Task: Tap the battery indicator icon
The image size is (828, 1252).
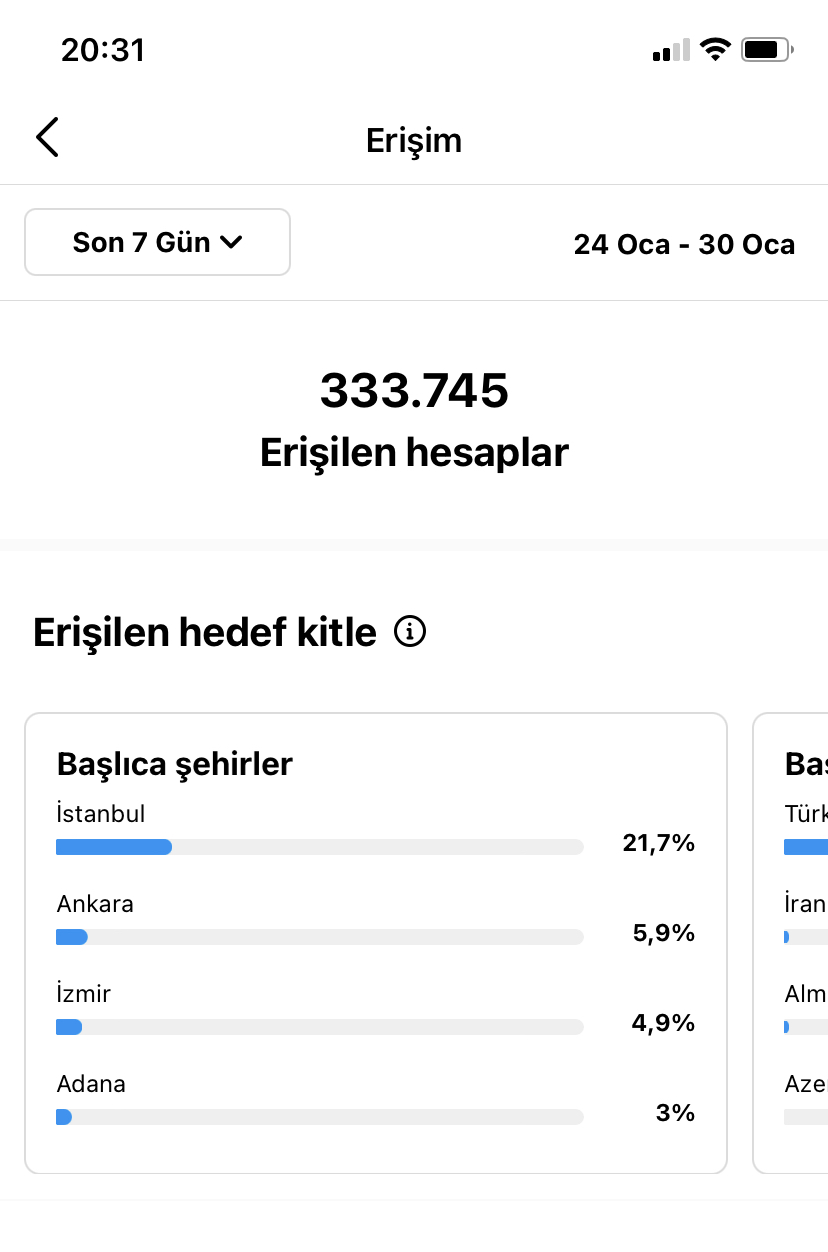Action: (x=768, y=49)
